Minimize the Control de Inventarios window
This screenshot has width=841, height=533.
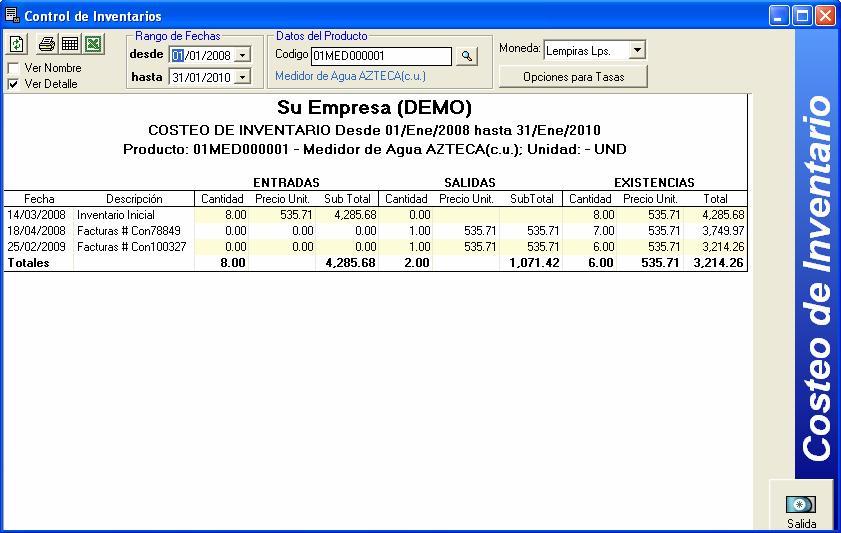click(x=779, y=16)
